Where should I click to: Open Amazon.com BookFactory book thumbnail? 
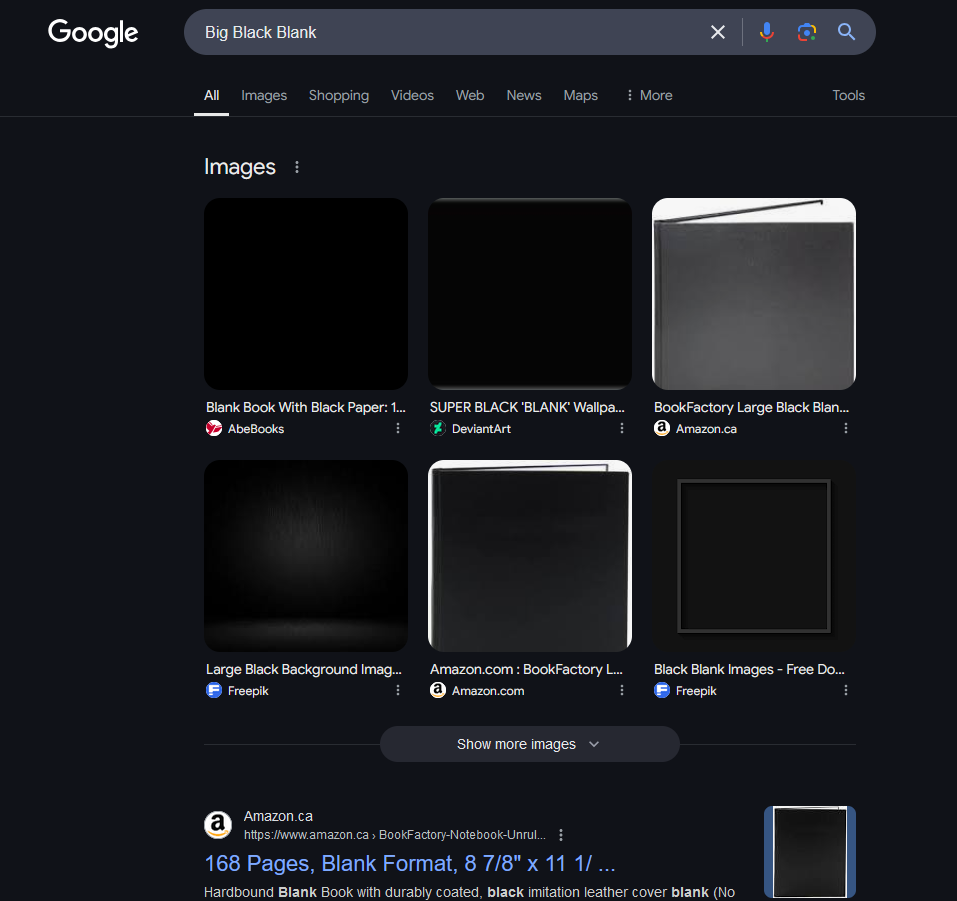[530, 555]
